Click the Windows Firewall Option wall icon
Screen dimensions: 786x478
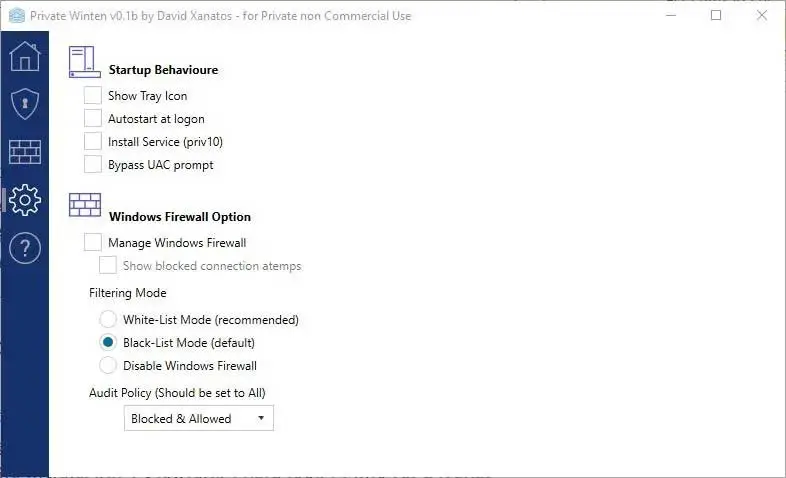(x=84, y=206)
